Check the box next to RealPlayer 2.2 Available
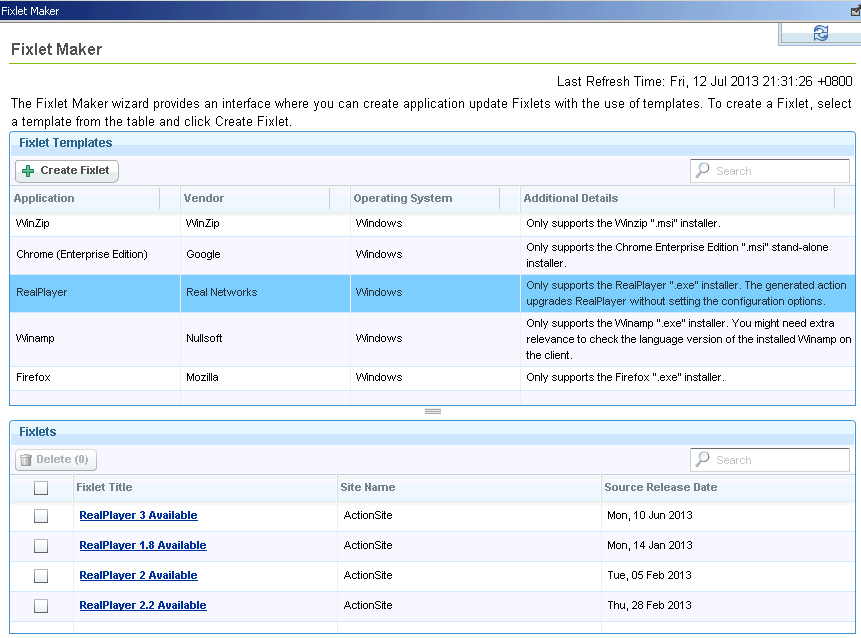Screen dimensions: 861x638 click(40, 605)
